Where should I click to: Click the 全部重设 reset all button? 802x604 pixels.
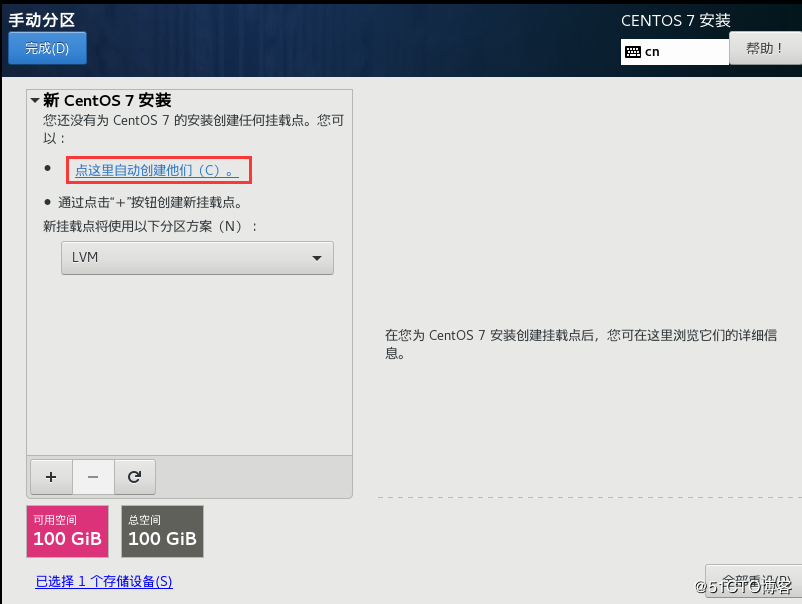(x=753, y=581)
